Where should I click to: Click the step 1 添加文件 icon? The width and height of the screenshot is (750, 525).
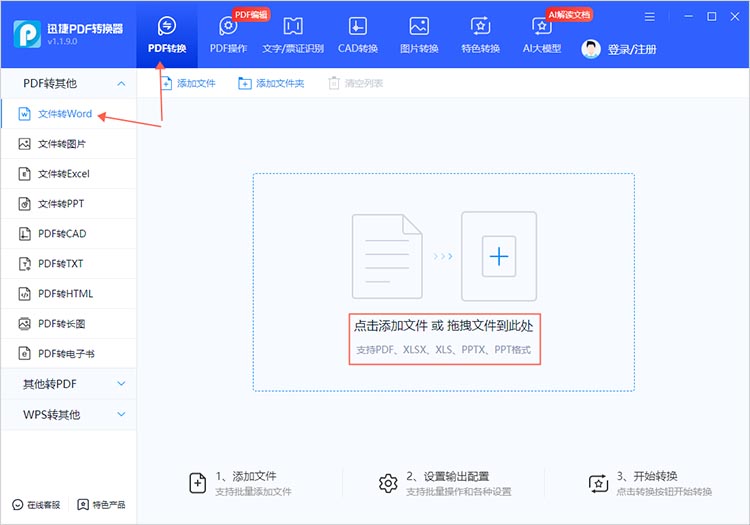click(198, 483)
